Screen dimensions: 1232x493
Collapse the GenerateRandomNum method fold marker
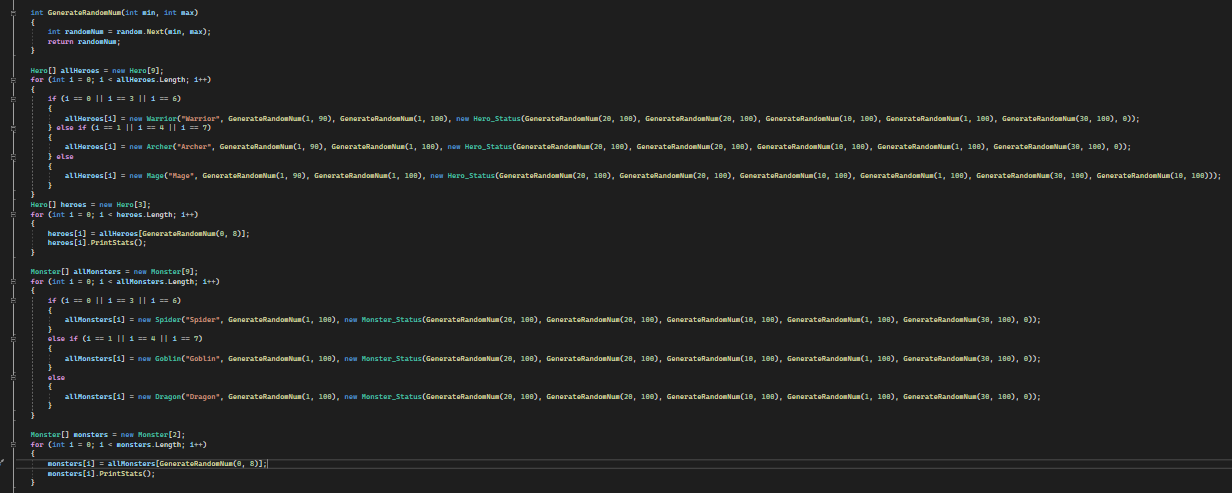click(x=14, y=12)
